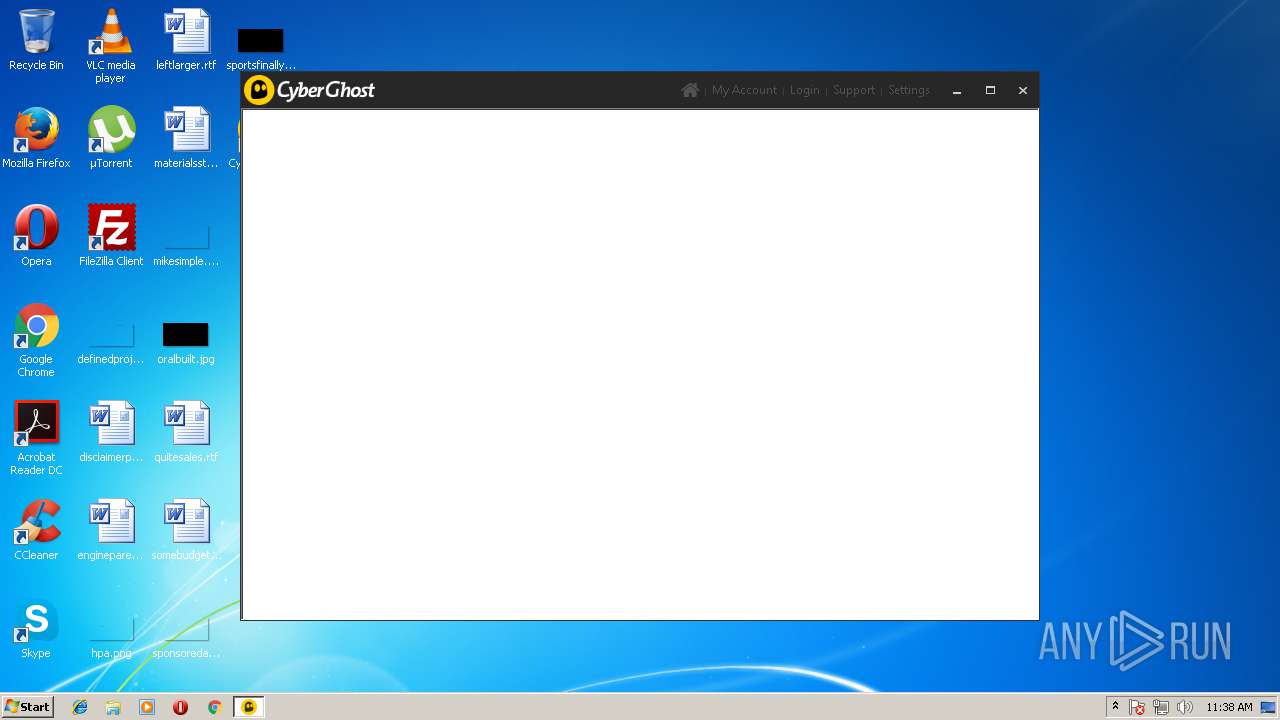Open the Recycle Bin desktop icon
Image resolution: width=1280 pixels, height=720 pixels.
[x=36, y=40]
